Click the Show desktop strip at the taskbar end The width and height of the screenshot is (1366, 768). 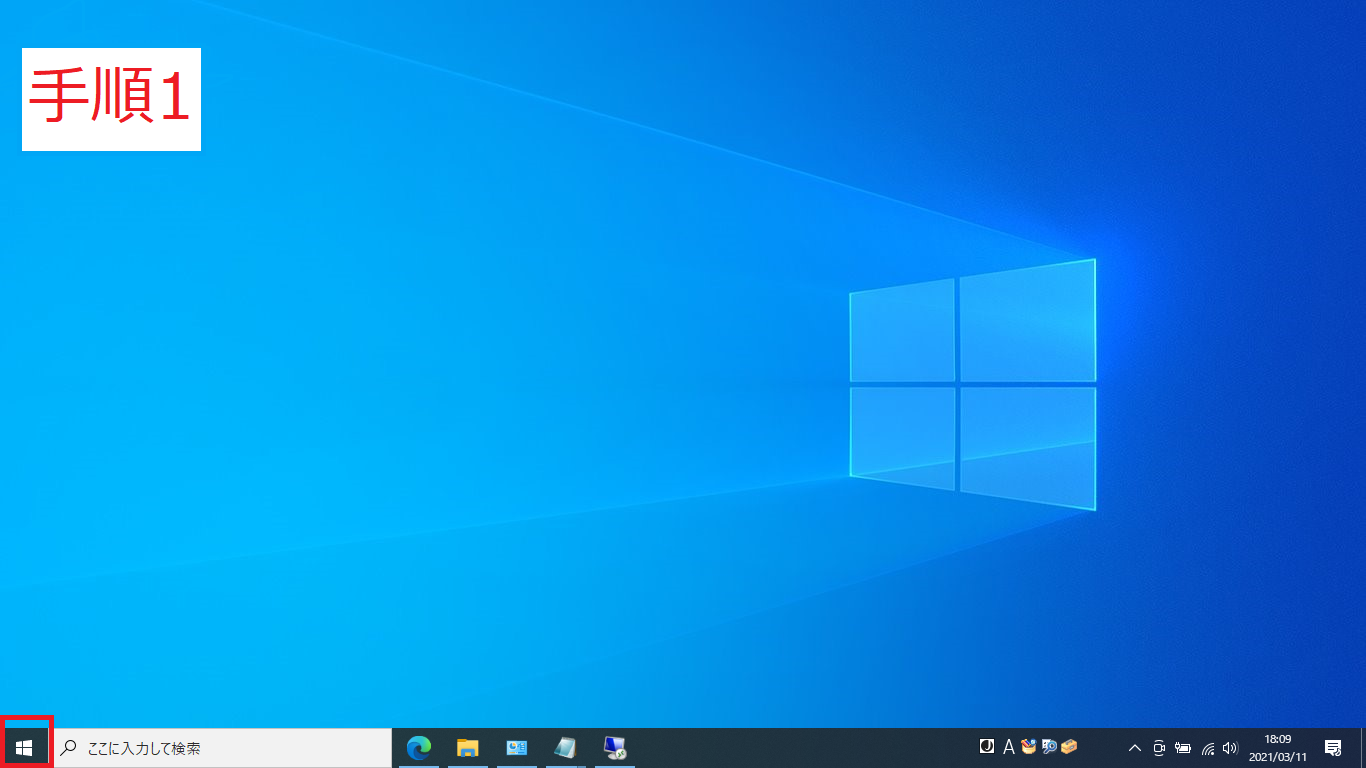[x=1362, y=747]
